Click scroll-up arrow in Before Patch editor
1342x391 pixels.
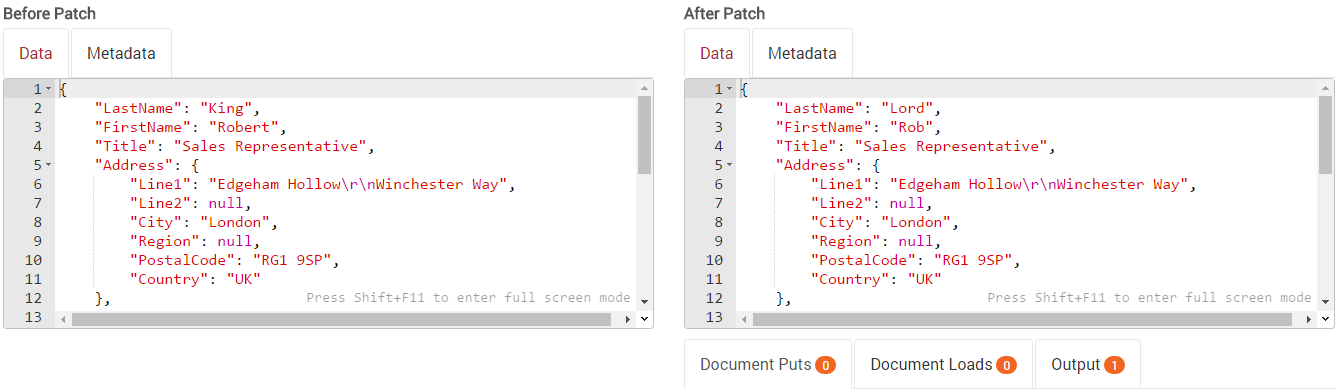coord(644,88)
